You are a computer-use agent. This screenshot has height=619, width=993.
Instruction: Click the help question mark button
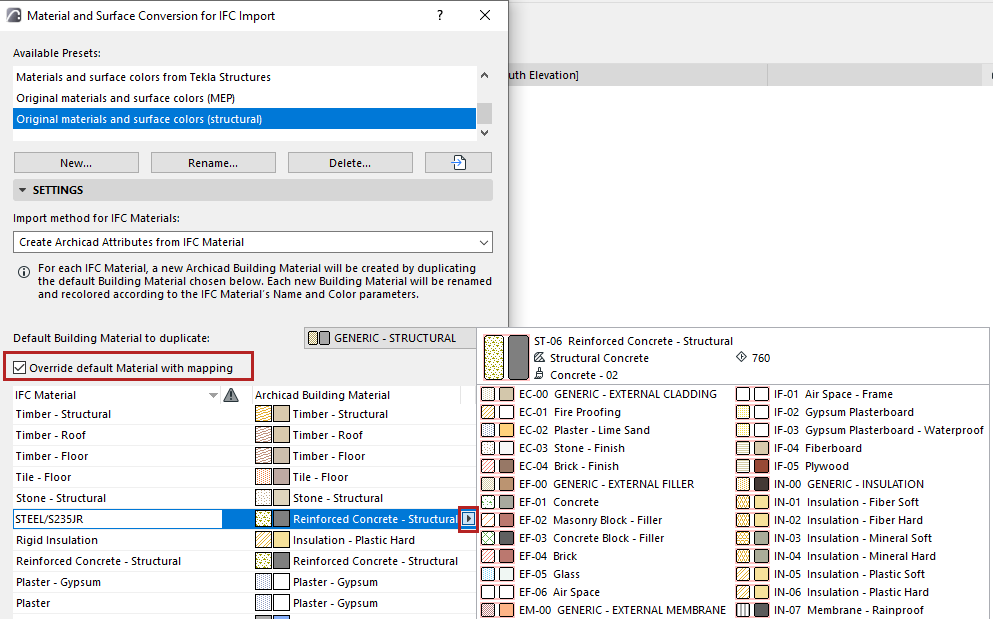coord(440,15)
